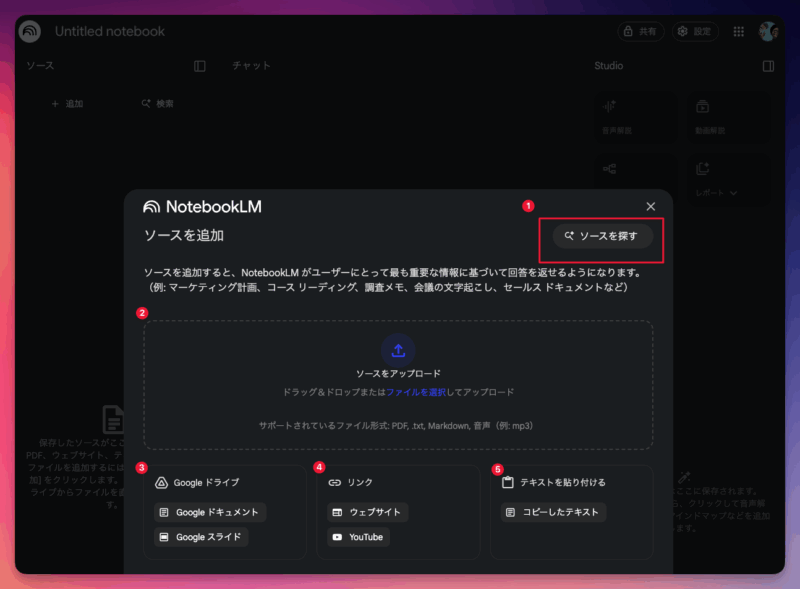Select the Studio panel heading
Viewport: 800px width, 589px height.
point(609,65)
